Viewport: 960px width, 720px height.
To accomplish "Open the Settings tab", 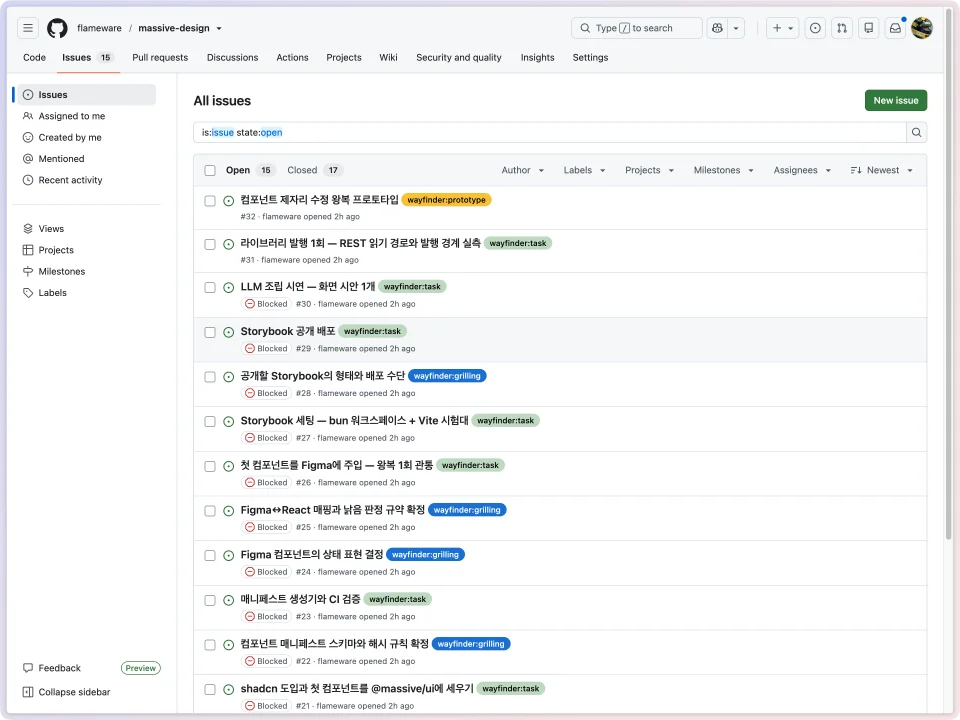I will click(590, 58).
